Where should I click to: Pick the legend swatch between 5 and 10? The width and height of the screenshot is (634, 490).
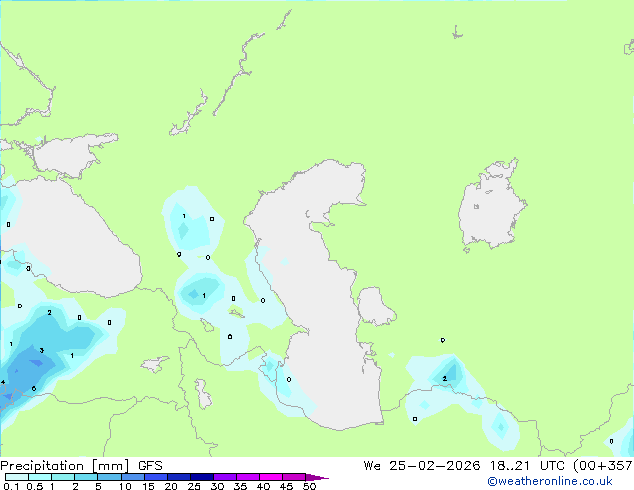tap(109, 477)
